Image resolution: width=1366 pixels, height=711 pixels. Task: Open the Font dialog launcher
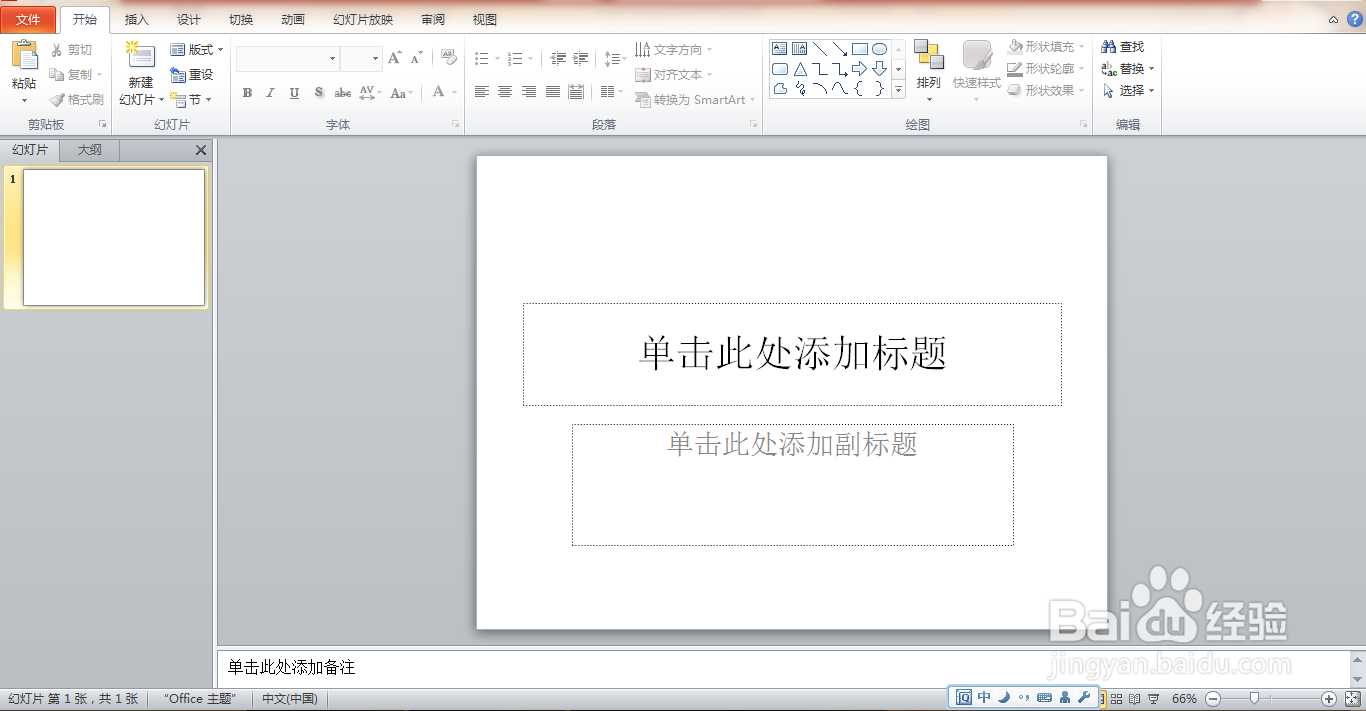(455, 125)
